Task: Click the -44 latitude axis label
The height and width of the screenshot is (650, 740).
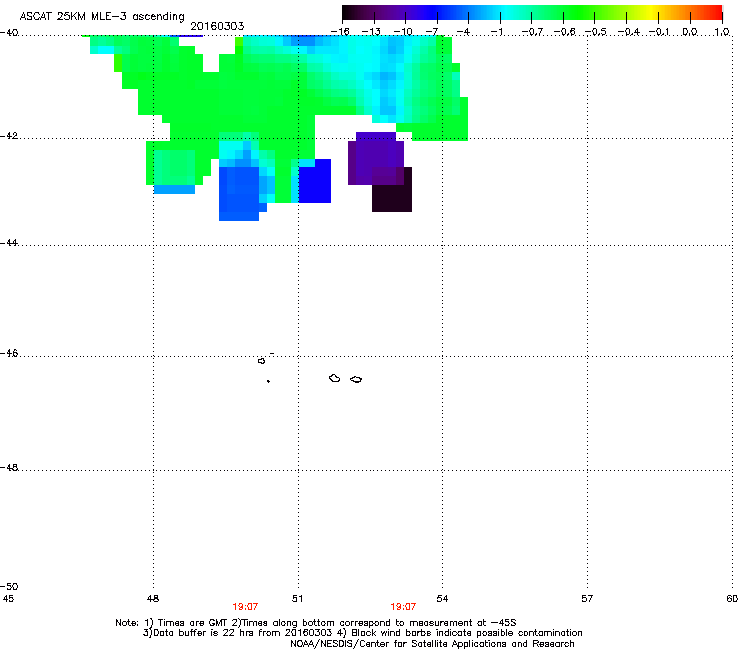Action: pyautogui.click(x=9, y=243)
